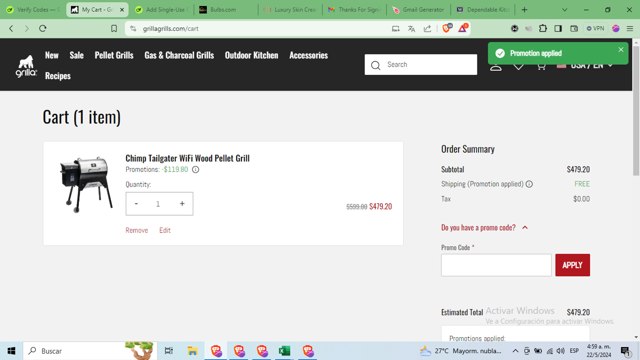Close the My Cart tab
Screen dimensions: 640x360
pos(122,9)
